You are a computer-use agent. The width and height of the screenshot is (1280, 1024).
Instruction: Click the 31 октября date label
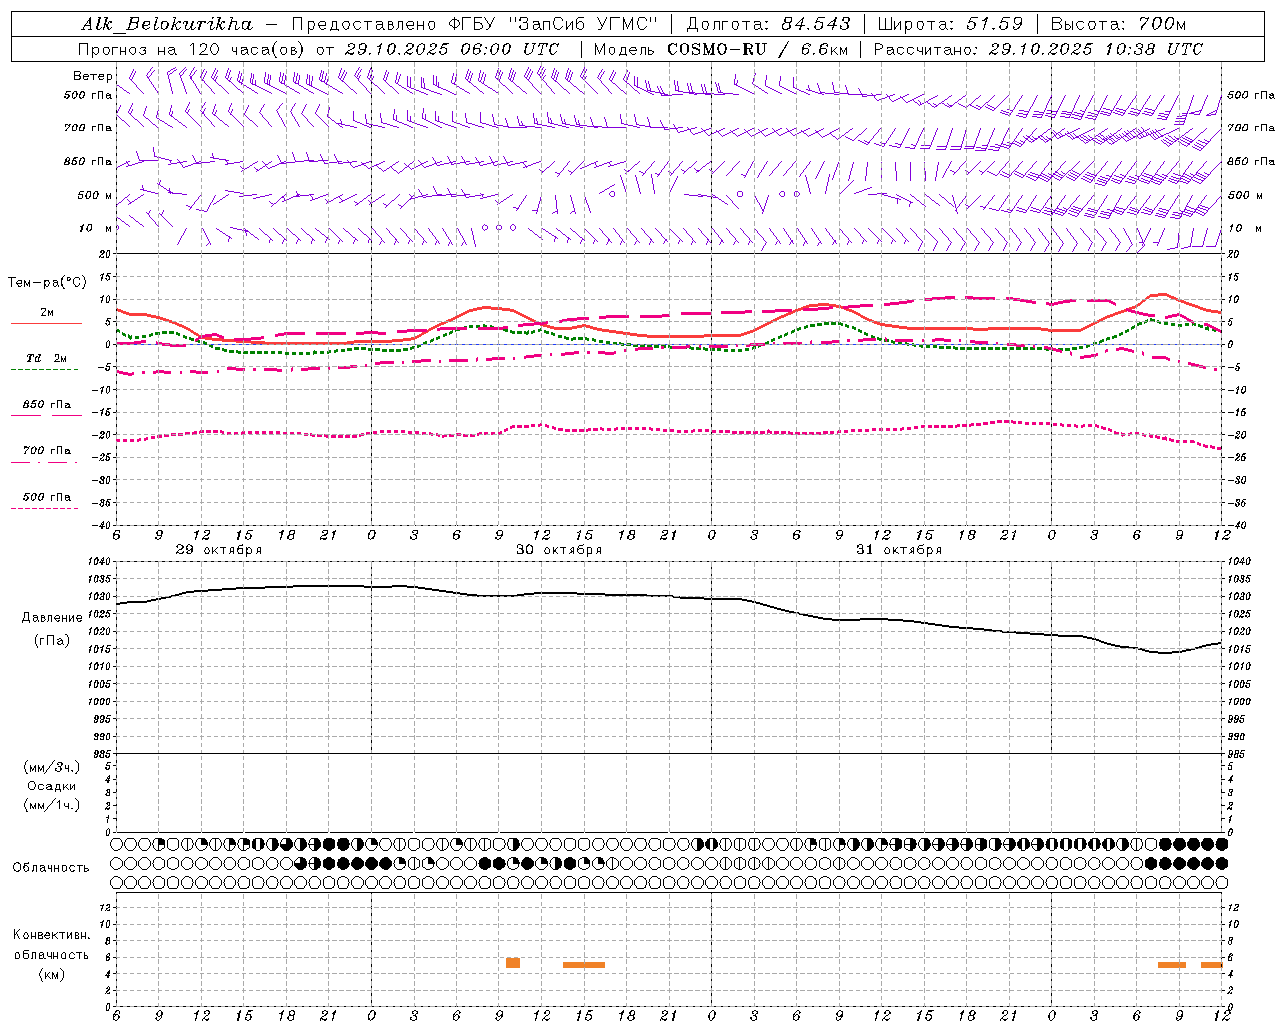[x=899, y=549]
